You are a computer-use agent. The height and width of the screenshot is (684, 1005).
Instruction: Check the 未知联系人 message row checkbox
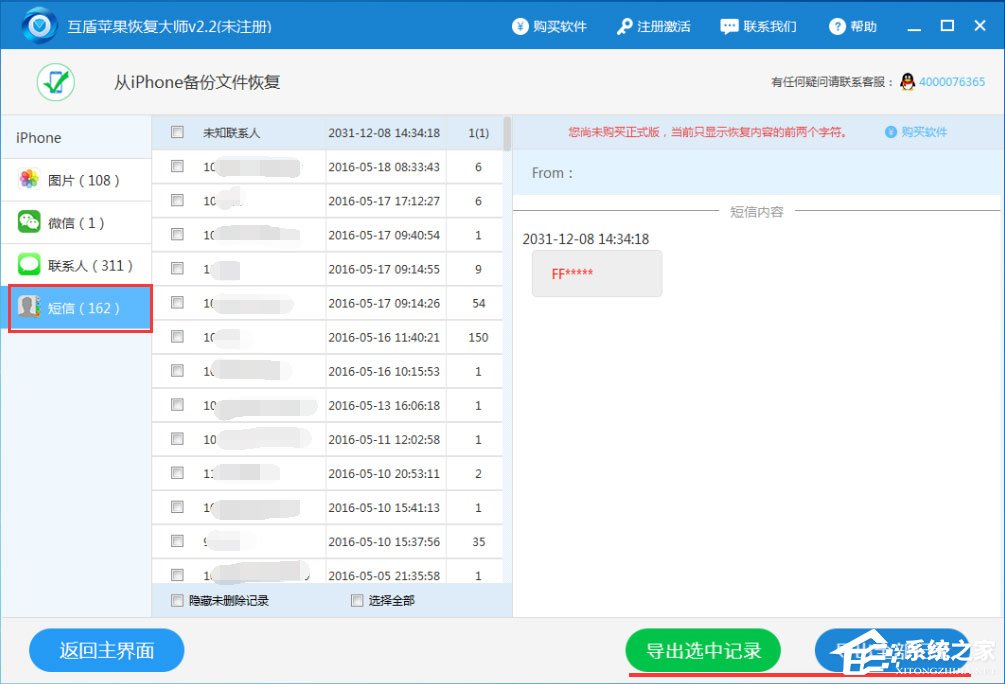click(176, 131)
